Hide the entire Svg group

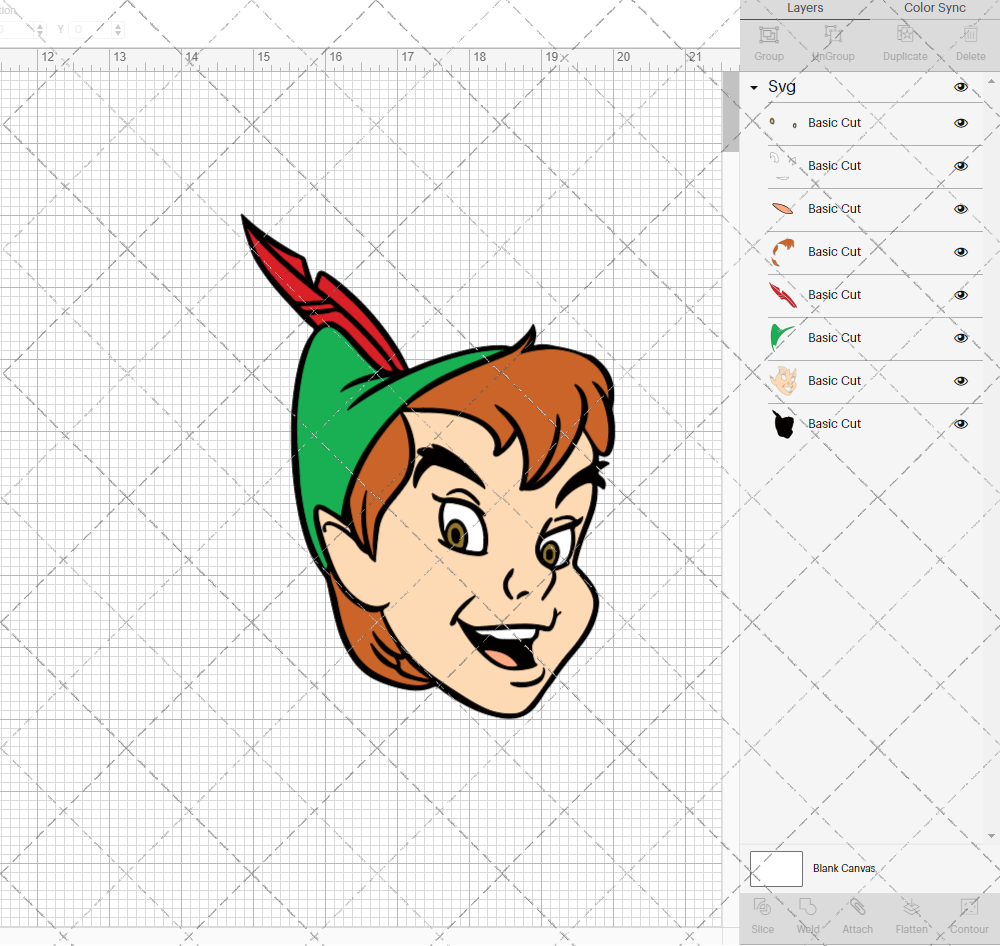pyautogui.click(x=961, y=87)
